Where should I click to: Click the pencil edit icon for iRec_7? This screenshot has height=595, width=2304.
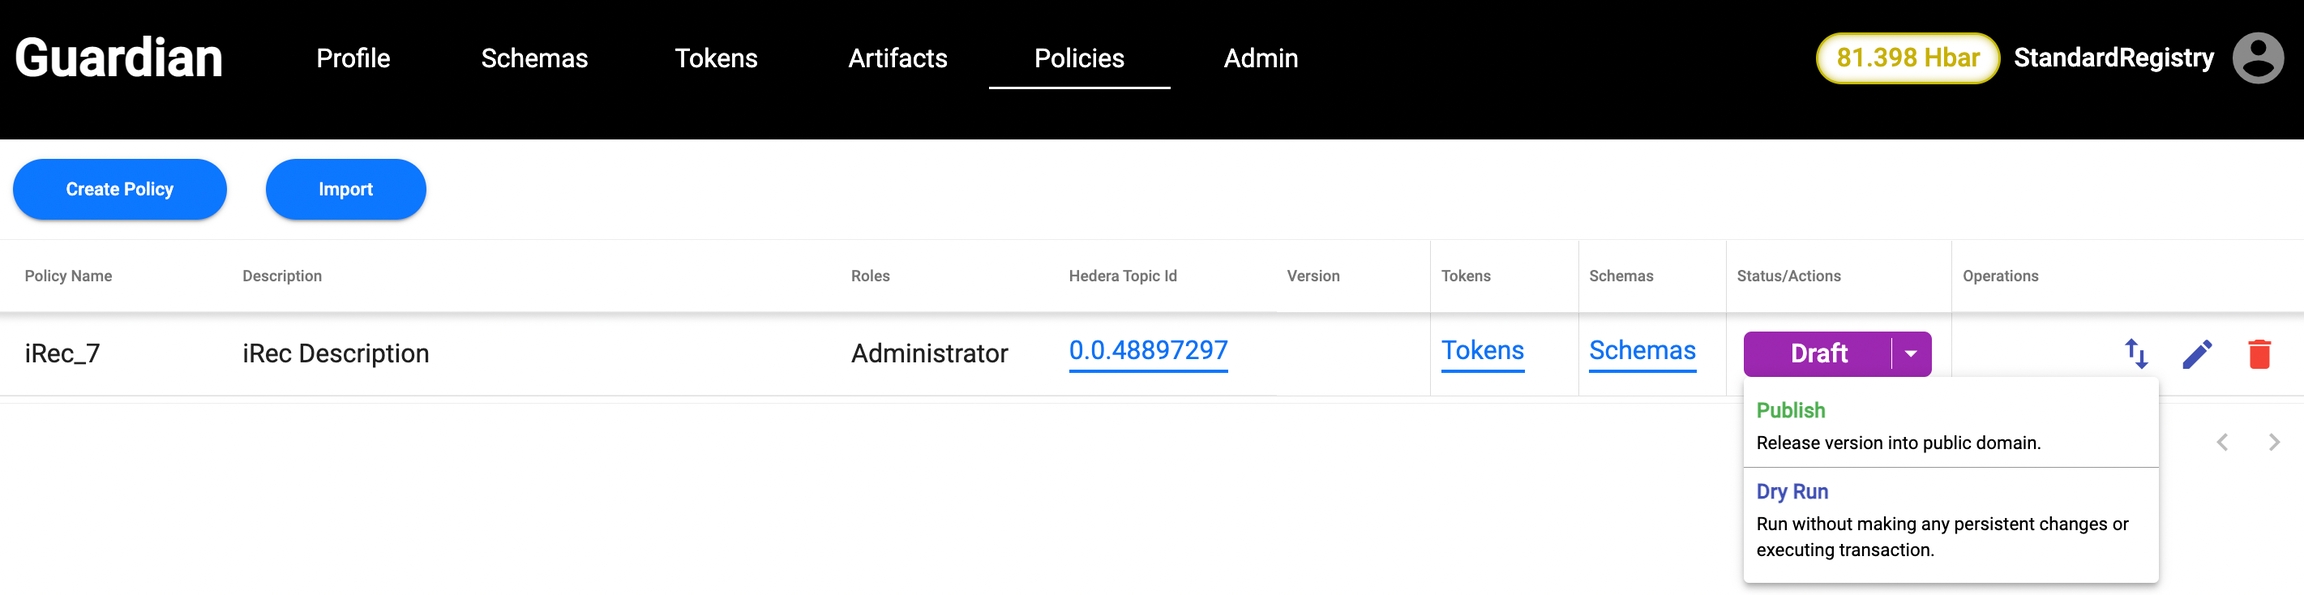(x=2197, y=354)
